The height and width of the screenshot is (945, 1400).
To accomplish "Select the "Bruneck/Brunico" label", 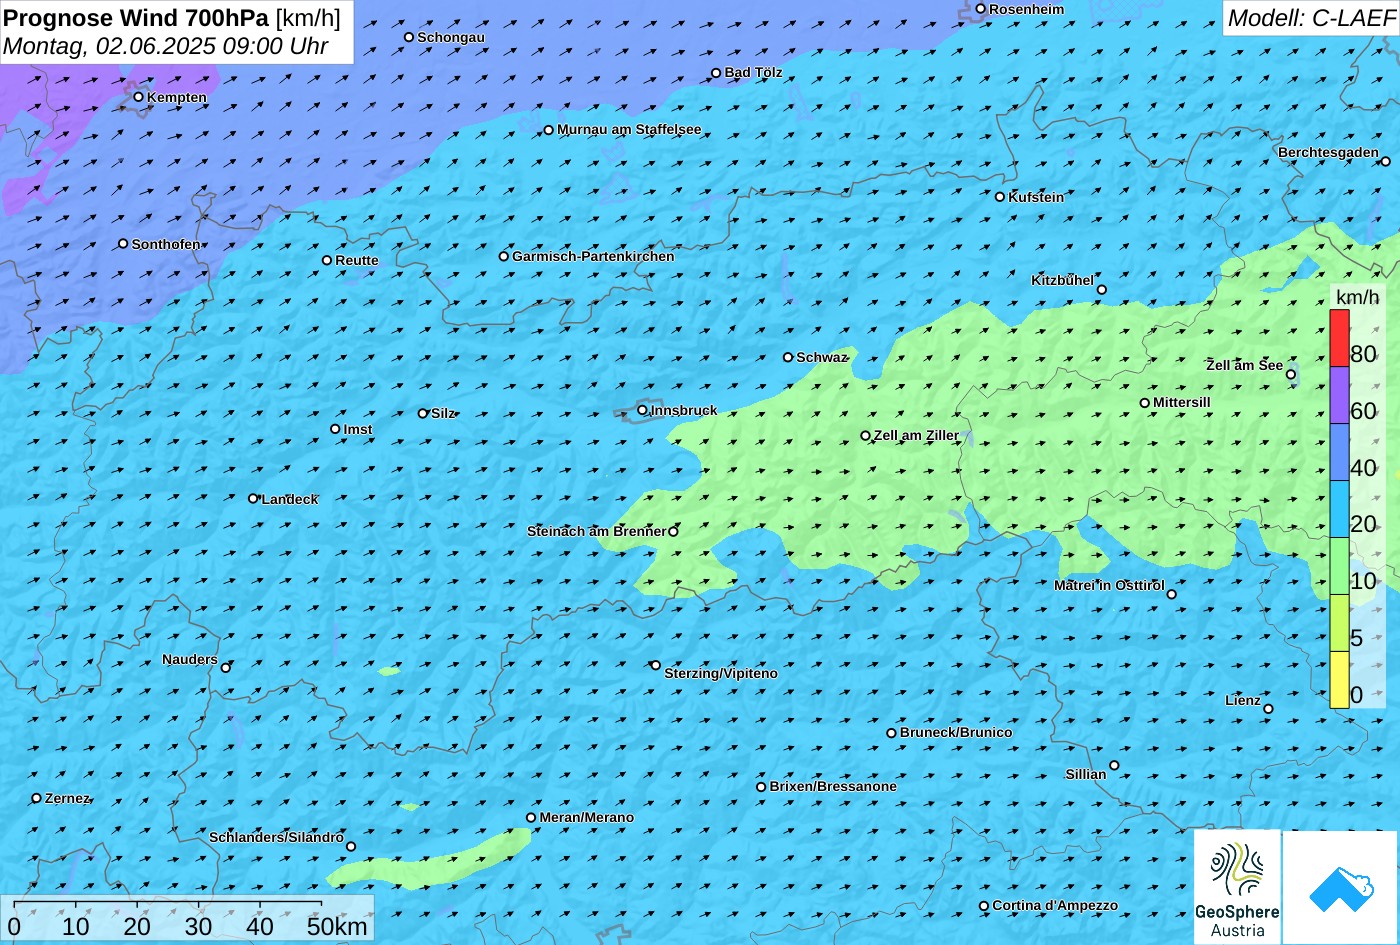I will pyautogui.click(x=956, y=732).
